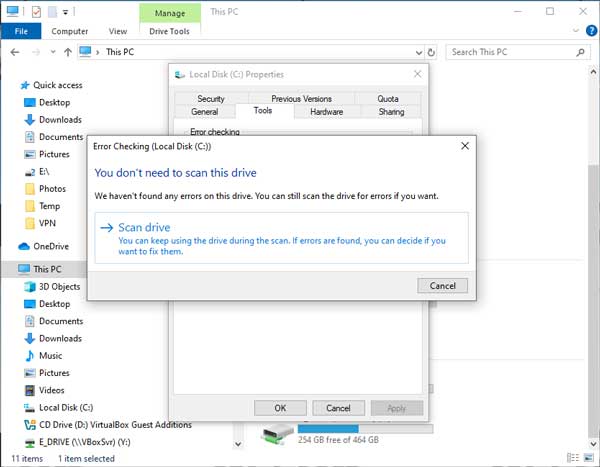Click OK in Local Disk Properties
The image size is (600, 467).
[280, 408]
